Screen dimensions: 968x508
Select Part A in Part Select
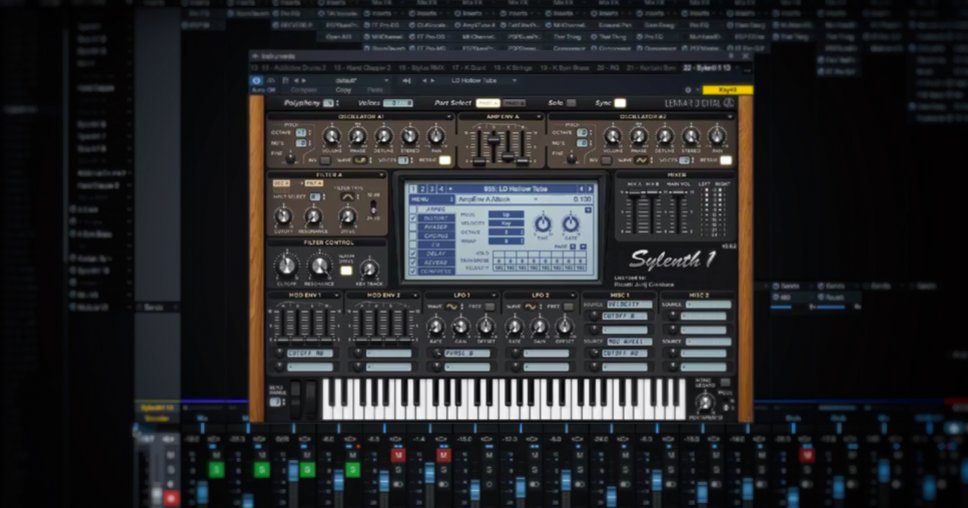[486, 103]
